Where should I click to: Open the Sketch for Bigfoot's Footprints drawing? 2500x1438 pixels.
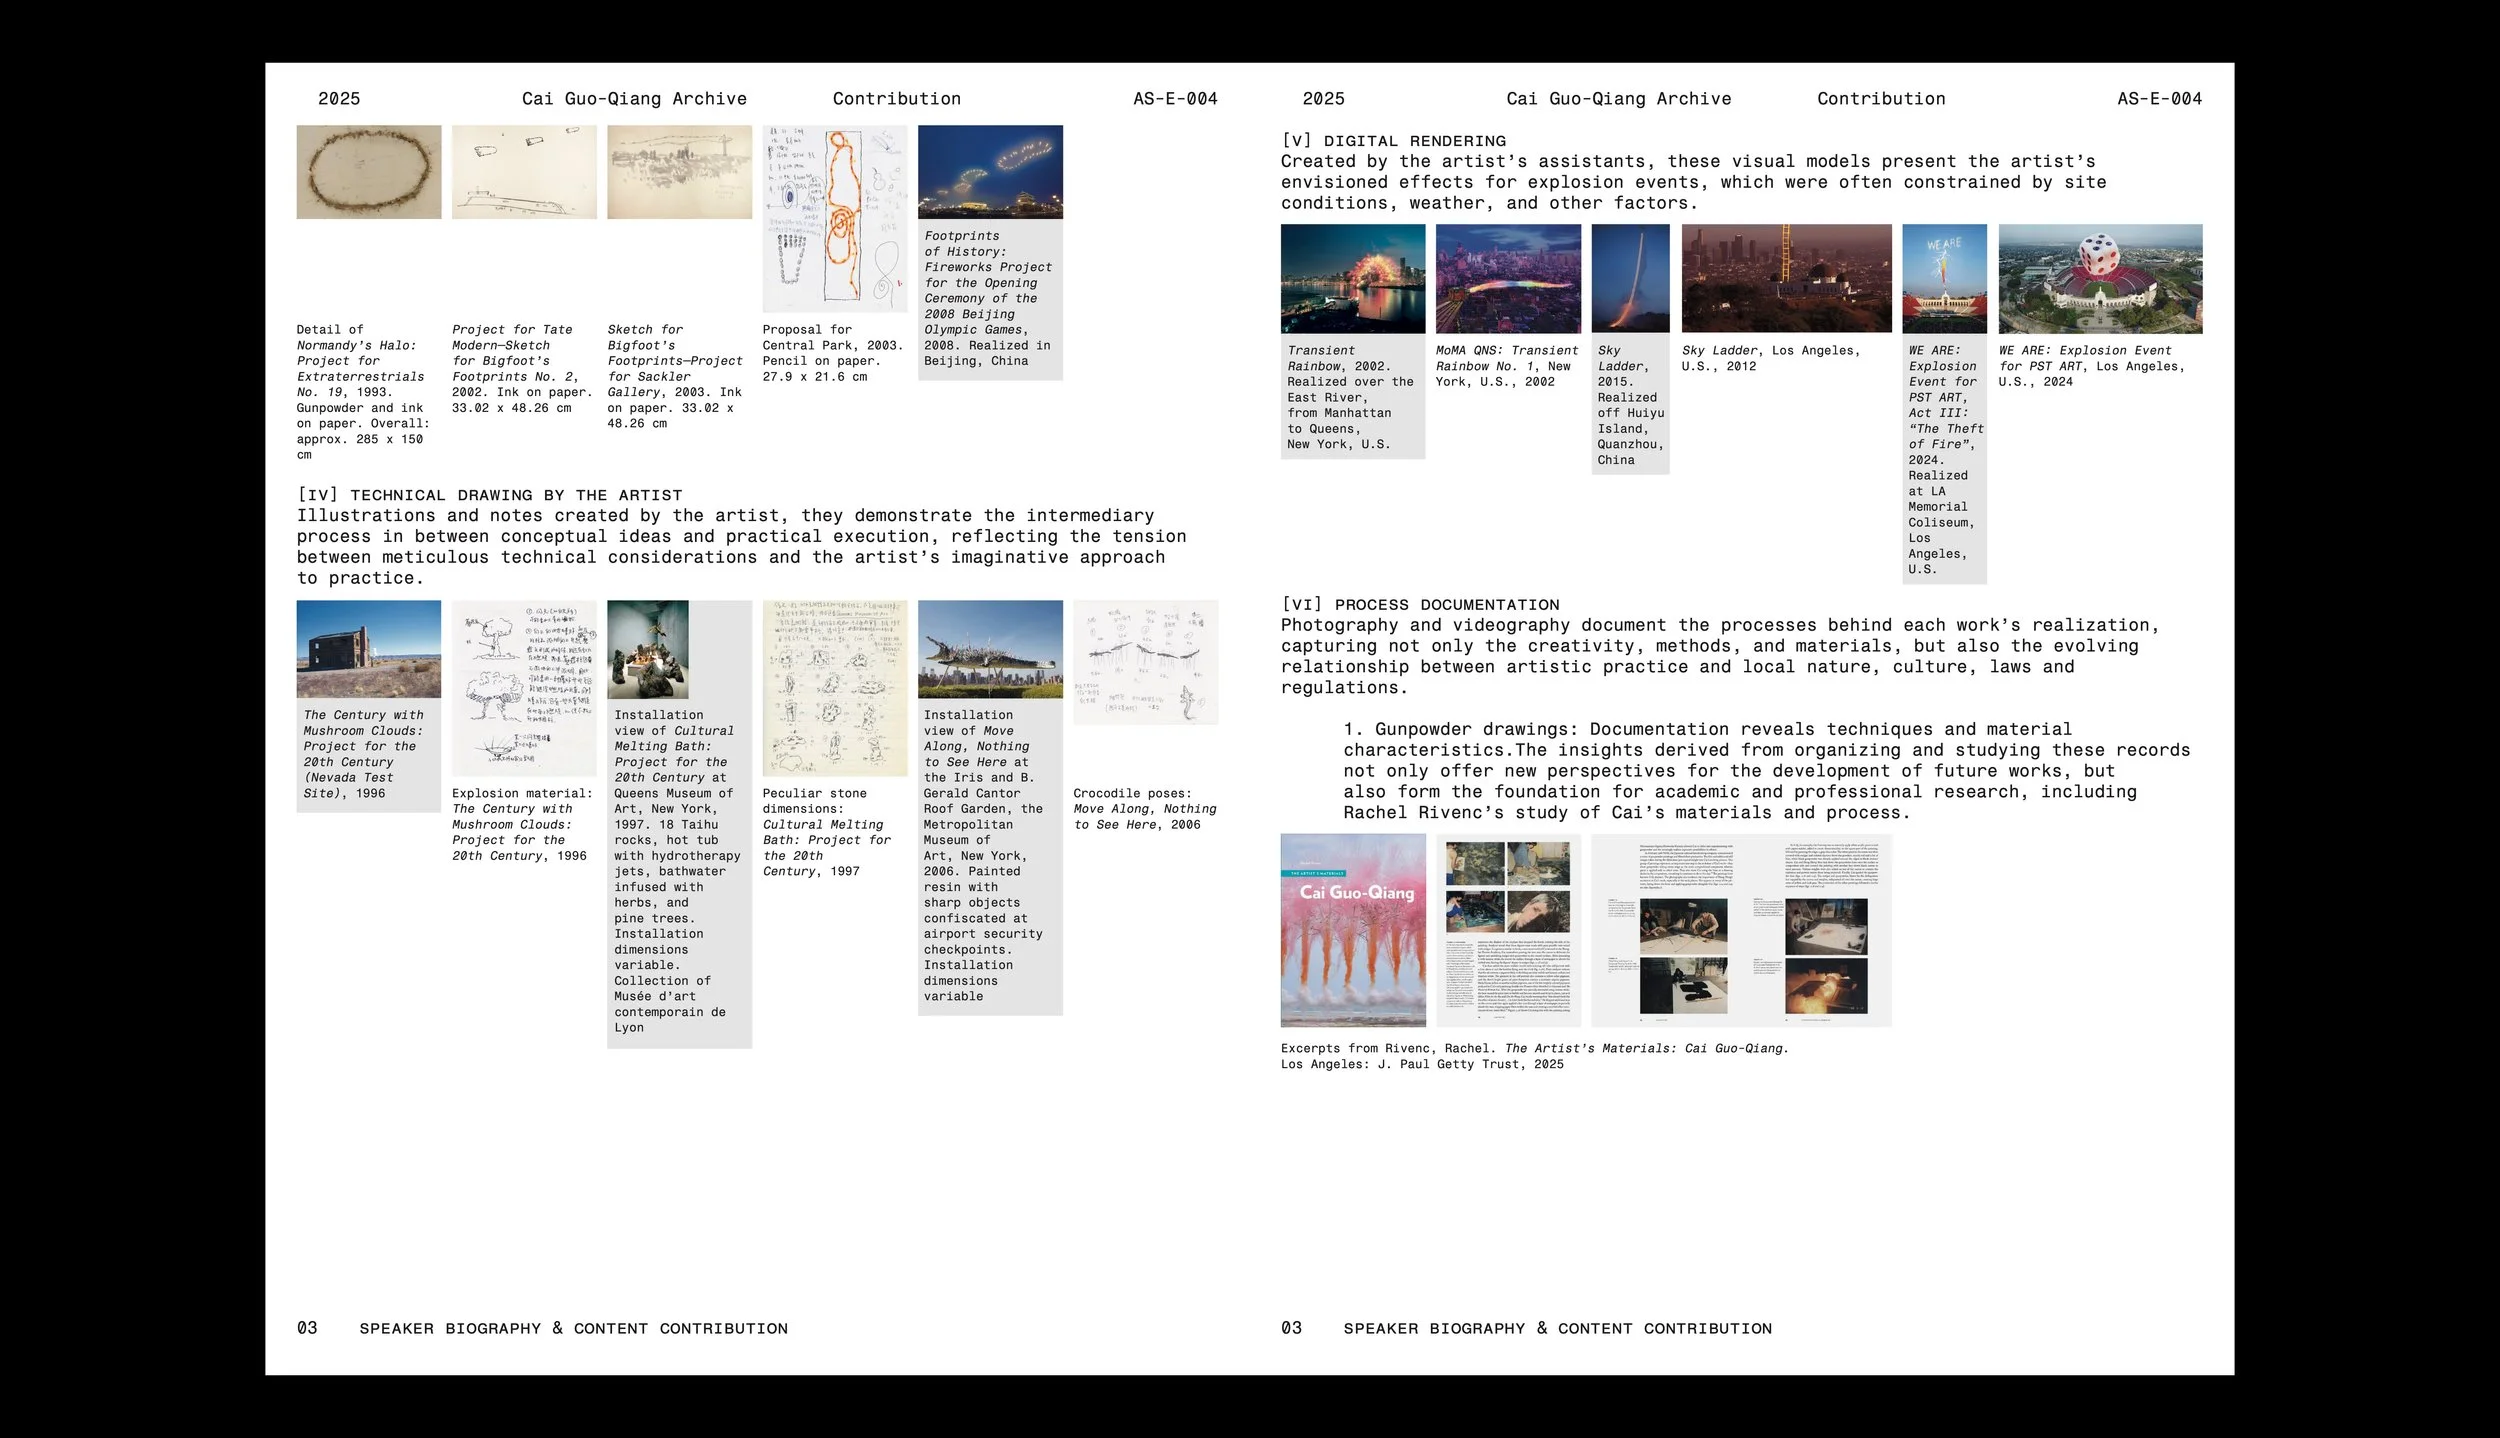coord(679,170)
